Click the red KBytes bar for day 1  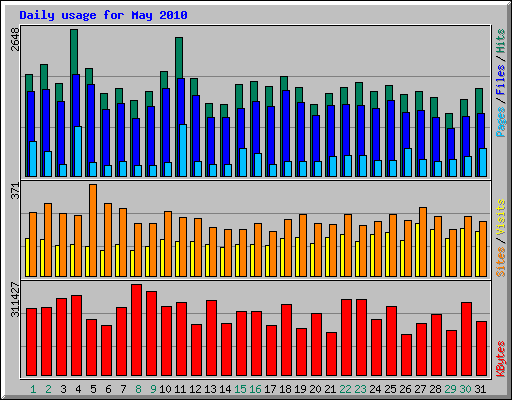tap(31, 342)
